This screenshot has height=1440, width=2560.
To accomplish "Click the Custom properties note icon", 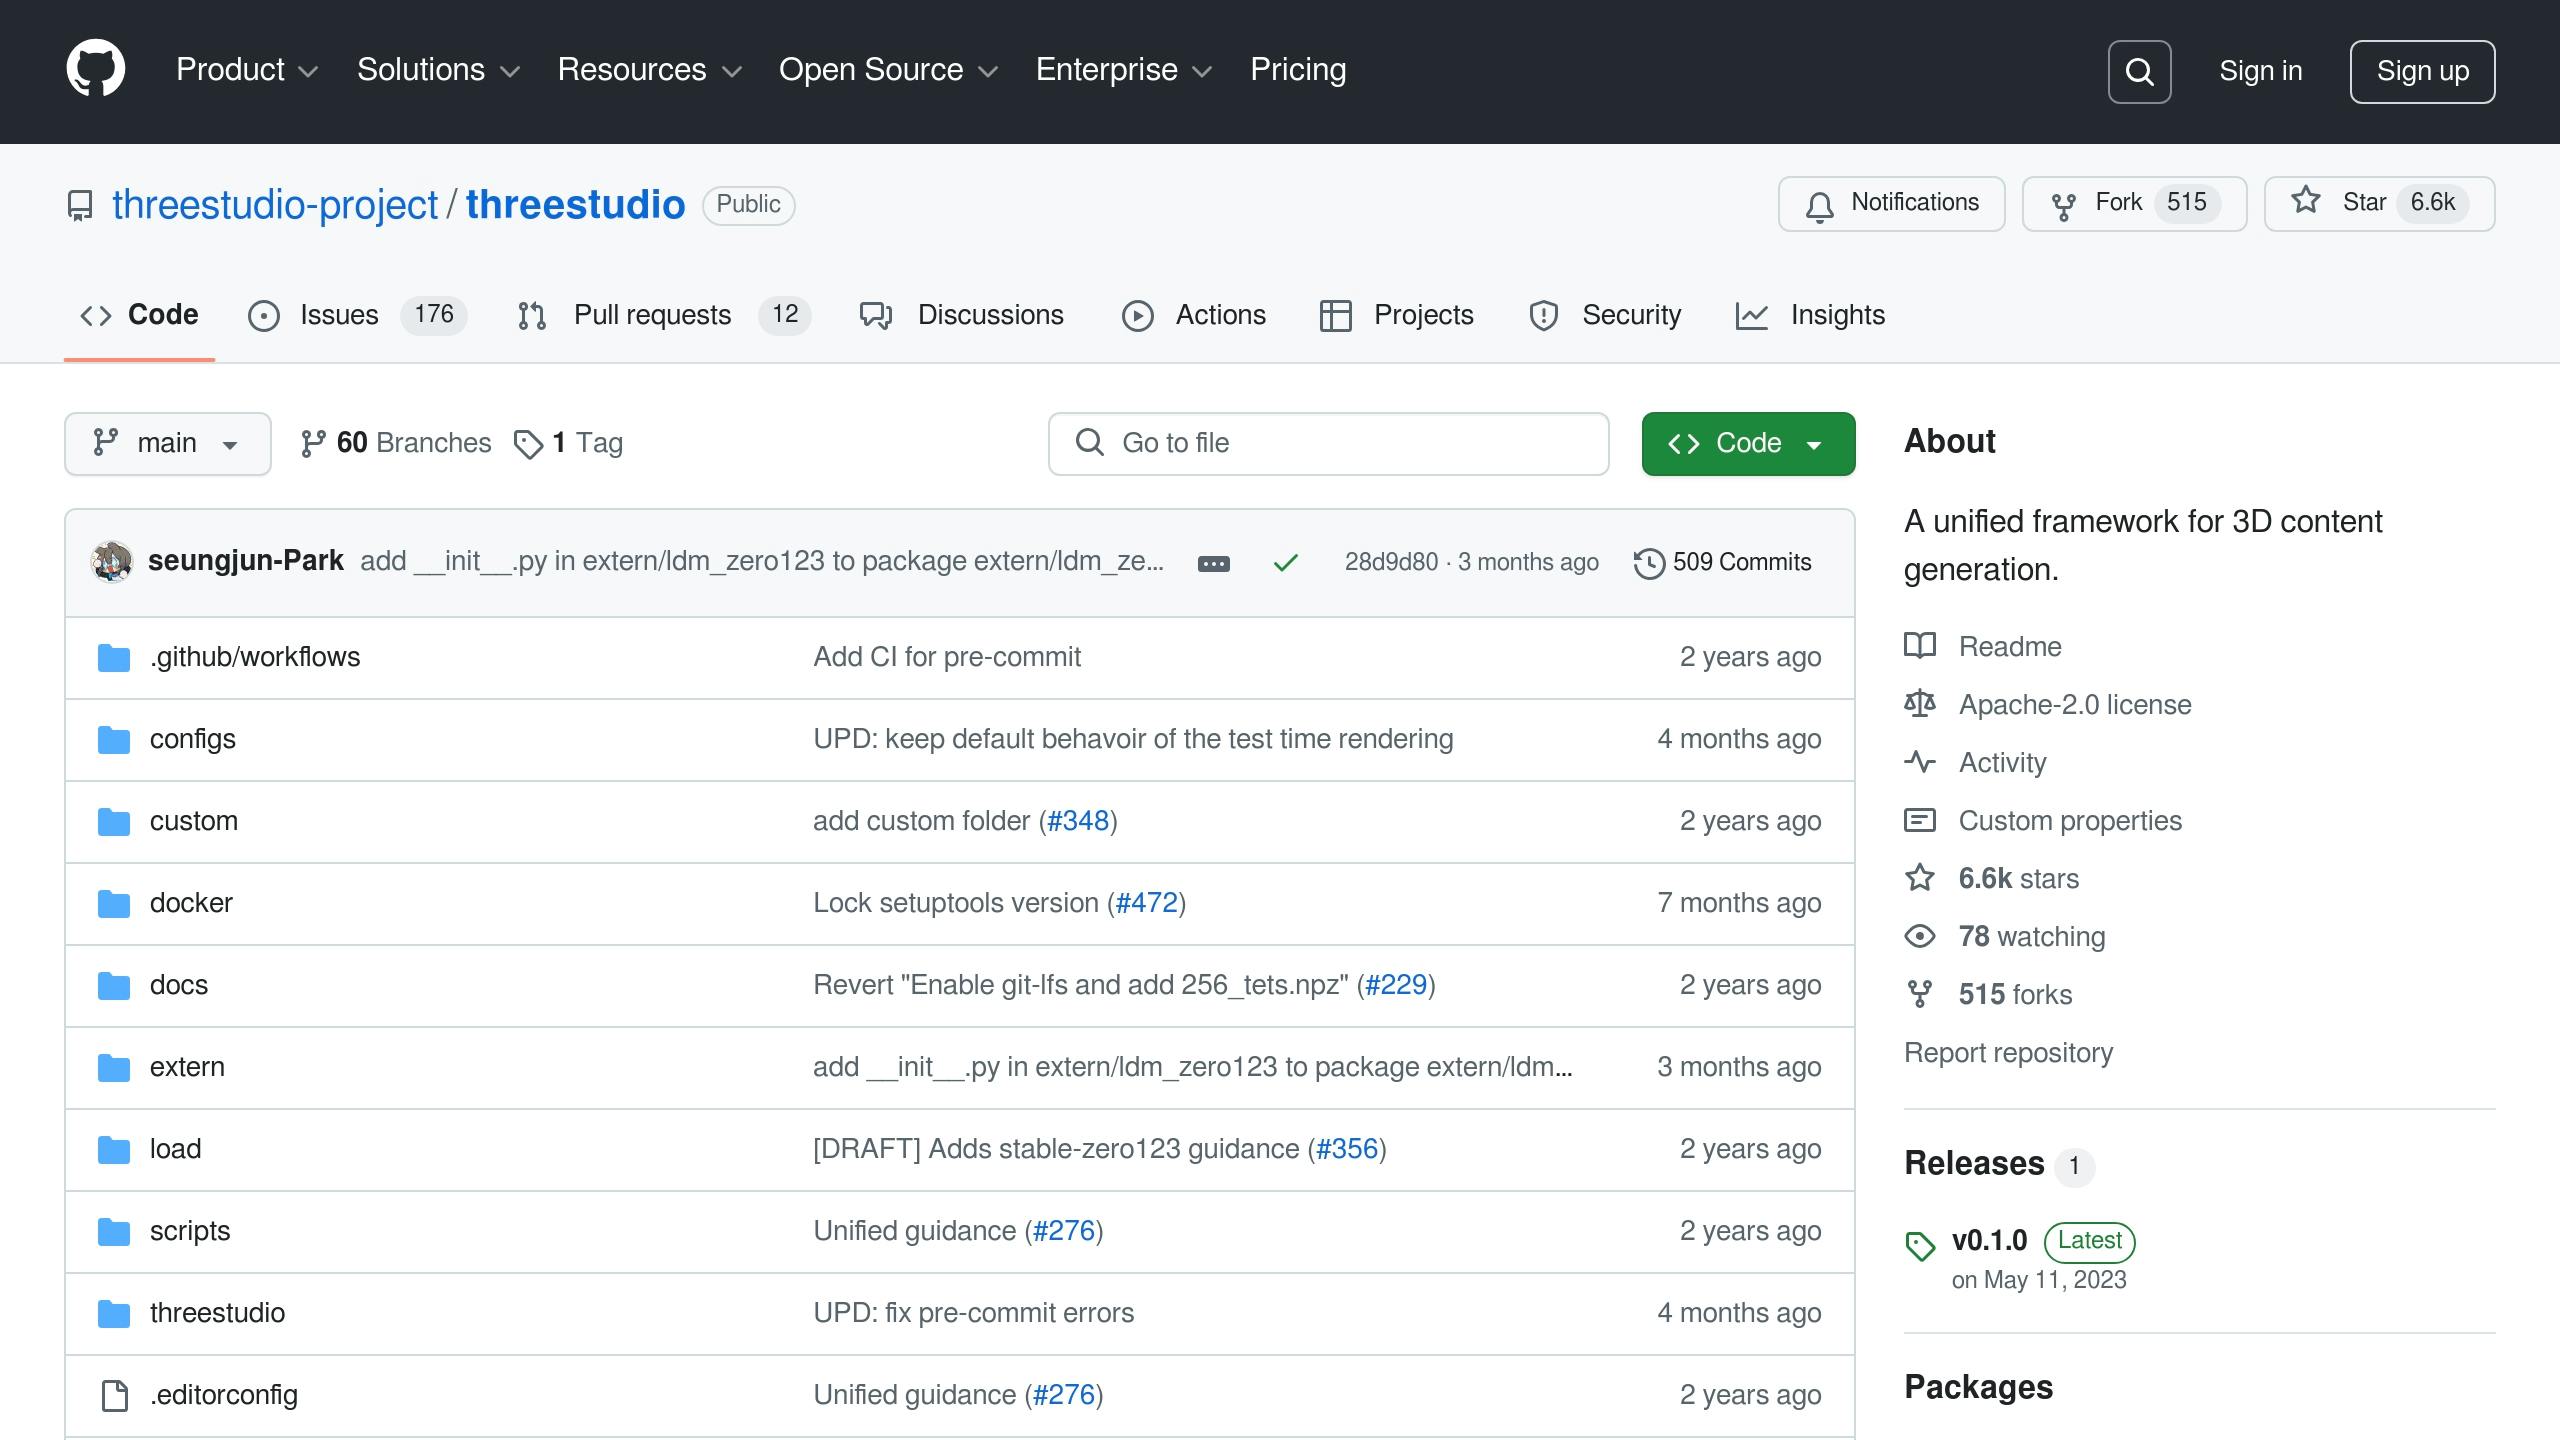I will click(1920, 820).
